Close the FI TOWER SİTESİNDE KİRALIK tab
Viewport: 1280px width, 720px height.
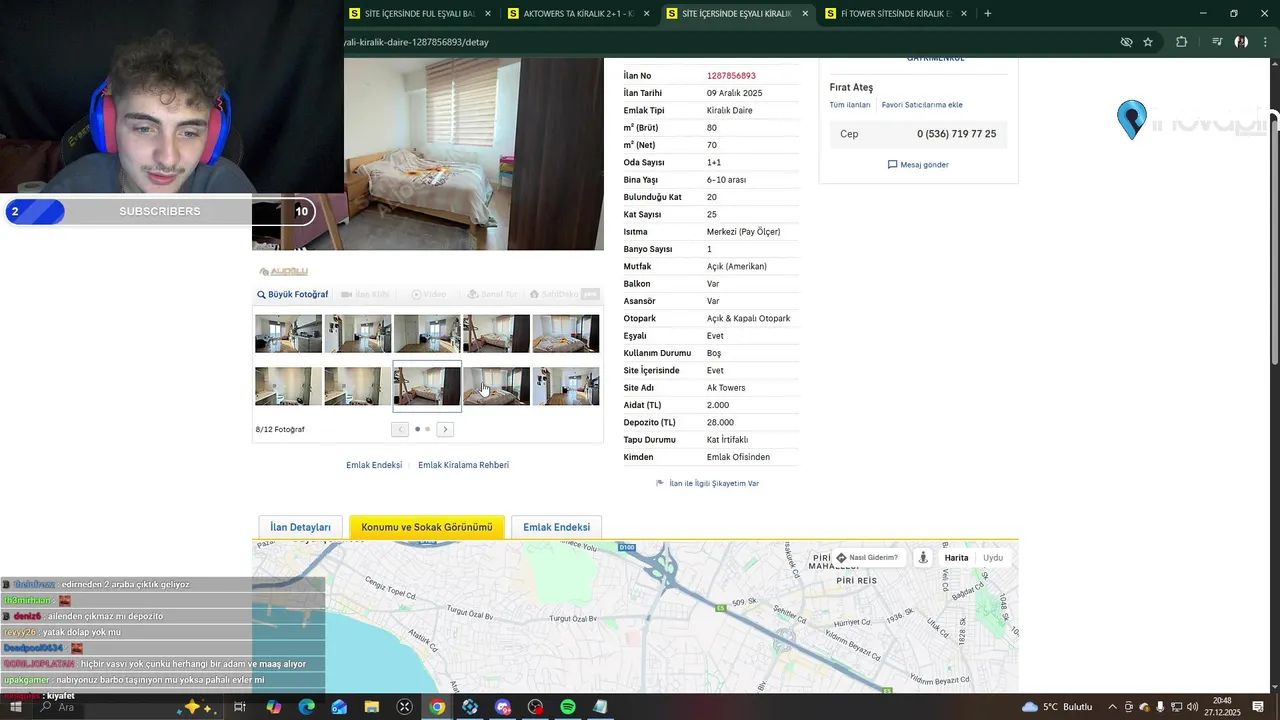(x=964, y=14)
